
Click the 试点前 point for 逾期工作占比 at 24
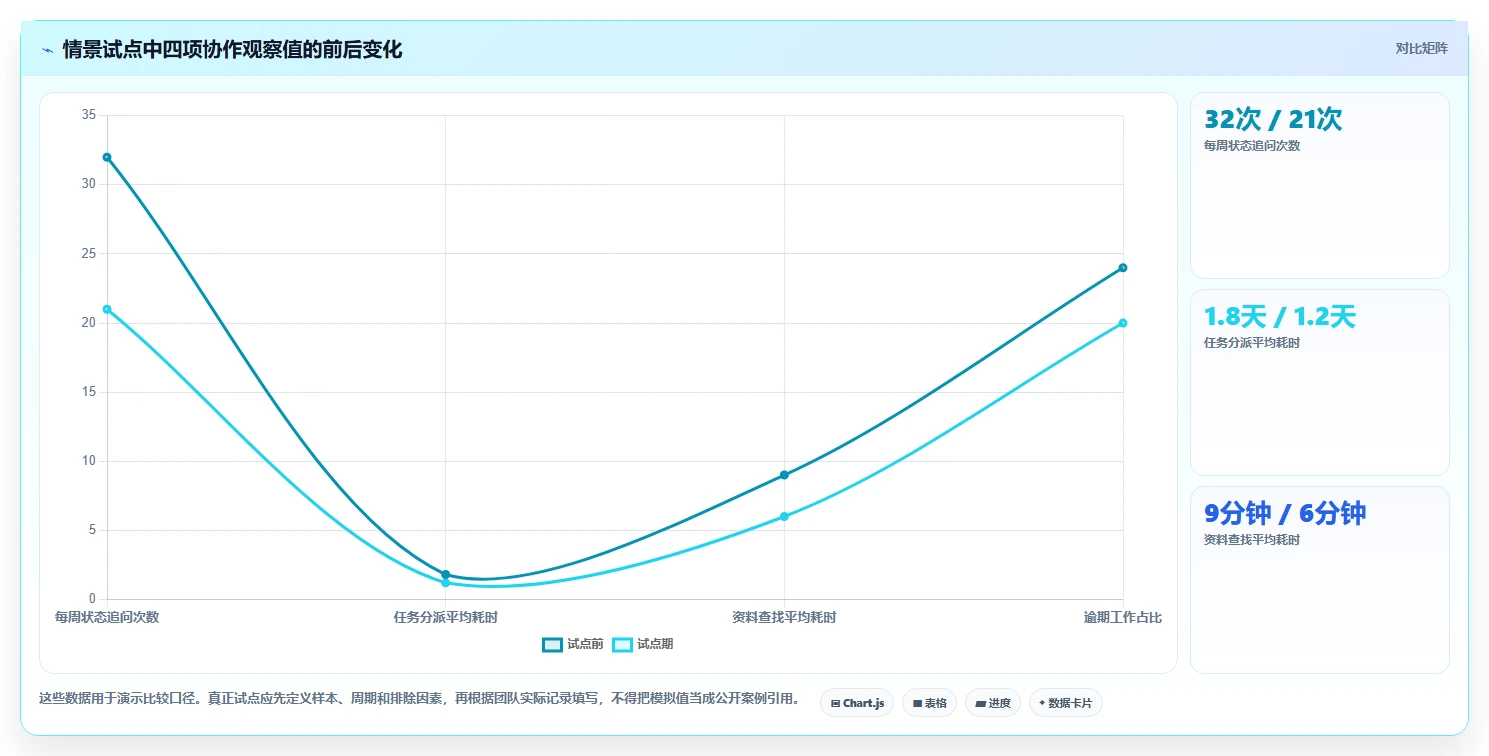click(x=1123, y=267)
